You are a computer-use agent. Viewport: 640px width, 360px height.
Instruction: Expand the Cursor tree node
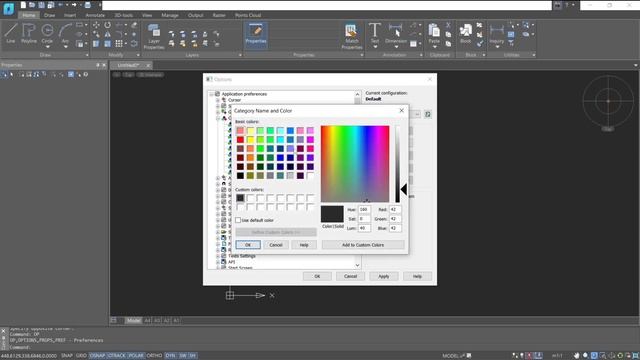(x=218, y=100)
